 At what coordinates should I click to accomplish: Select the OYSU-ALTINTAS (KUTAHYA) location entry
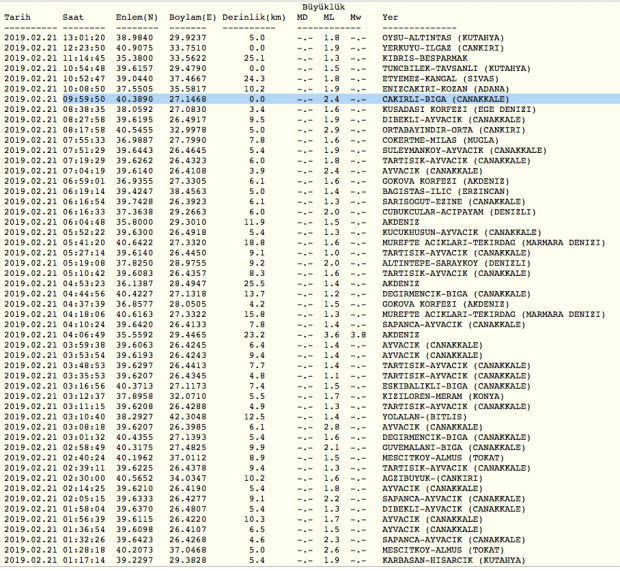(442, 37)
